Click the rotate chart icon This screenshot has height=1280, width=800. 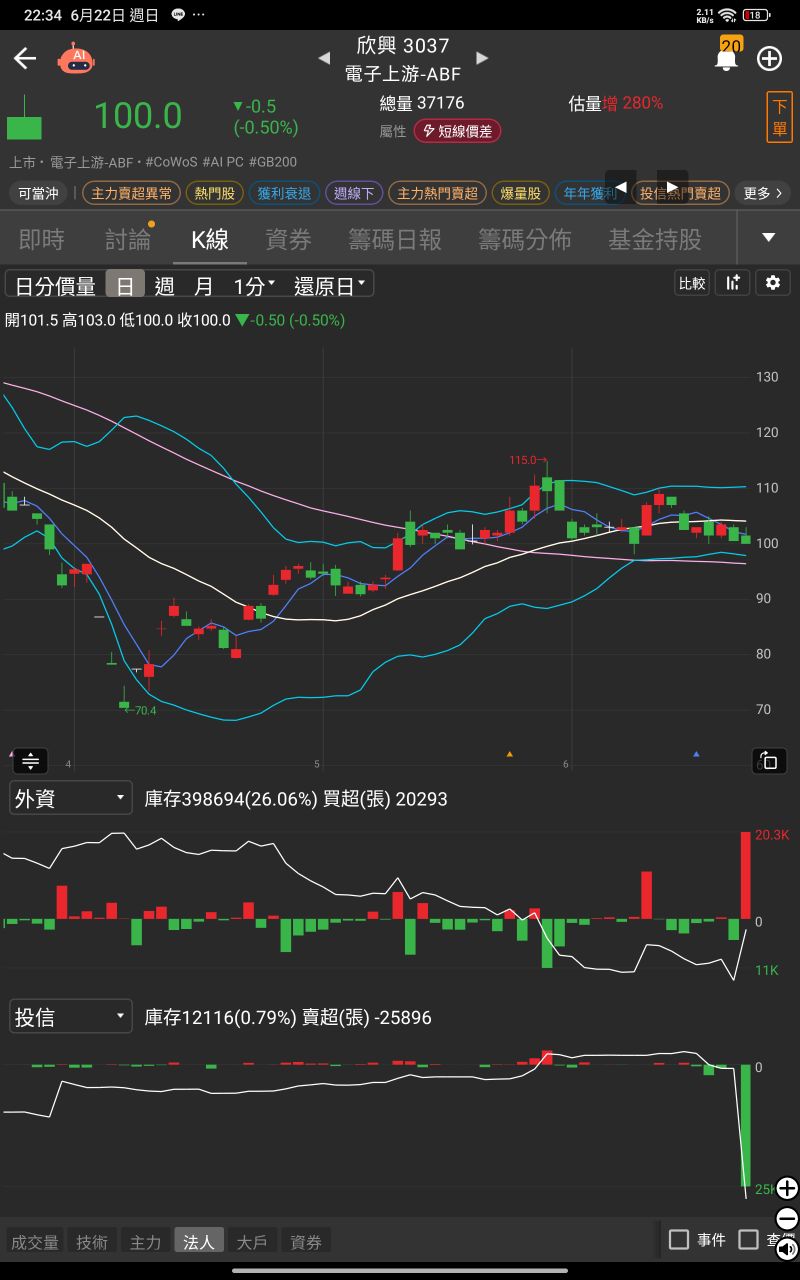click(x=769, y=761)
